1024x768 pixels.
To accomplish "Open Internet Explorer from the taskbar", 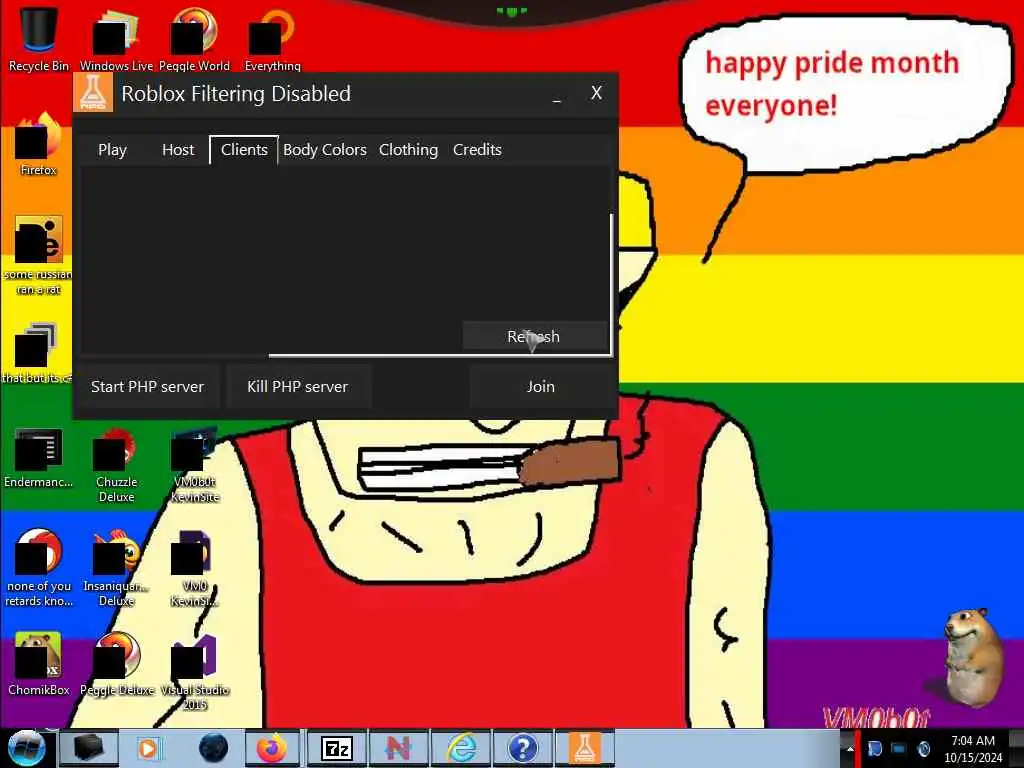I will 461,748.
